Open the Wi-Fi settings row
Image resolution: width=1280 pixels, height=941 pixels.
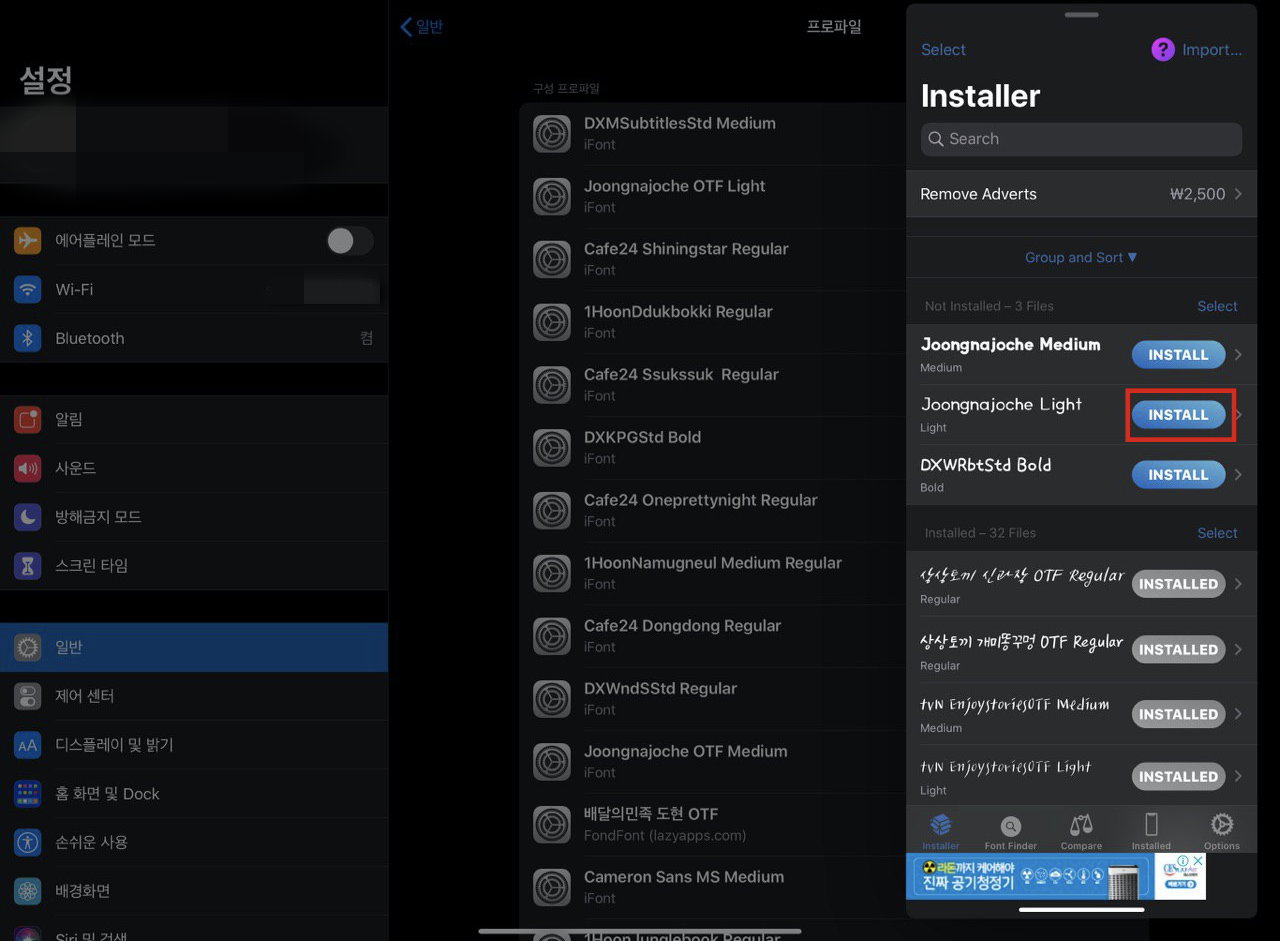click(194, 289)
